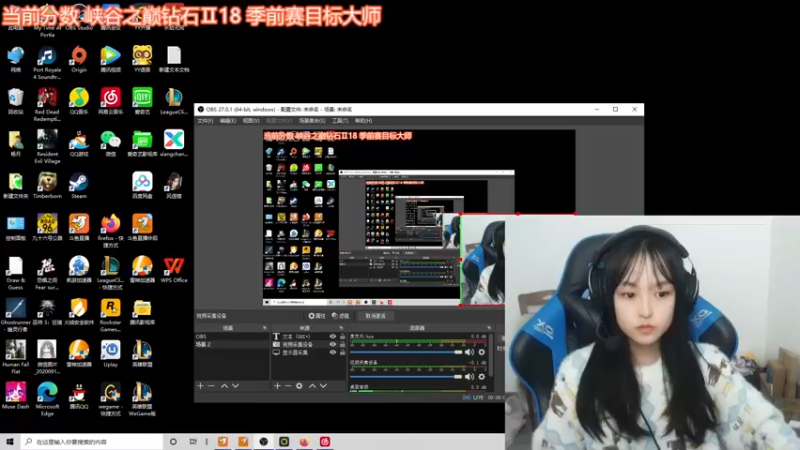Viewport: 800px width, 450px height.
Task: Toggle visibility of the display capture source
Action: click(333, 352)
